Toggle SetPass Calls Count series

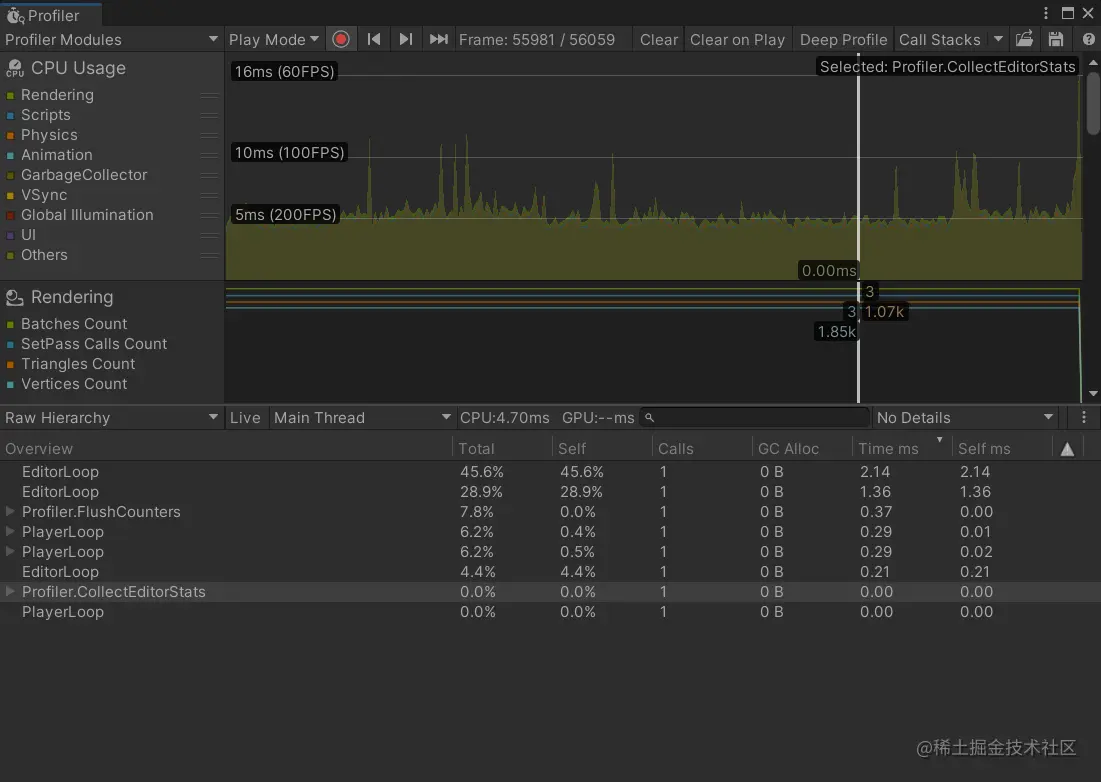[11, 345]
